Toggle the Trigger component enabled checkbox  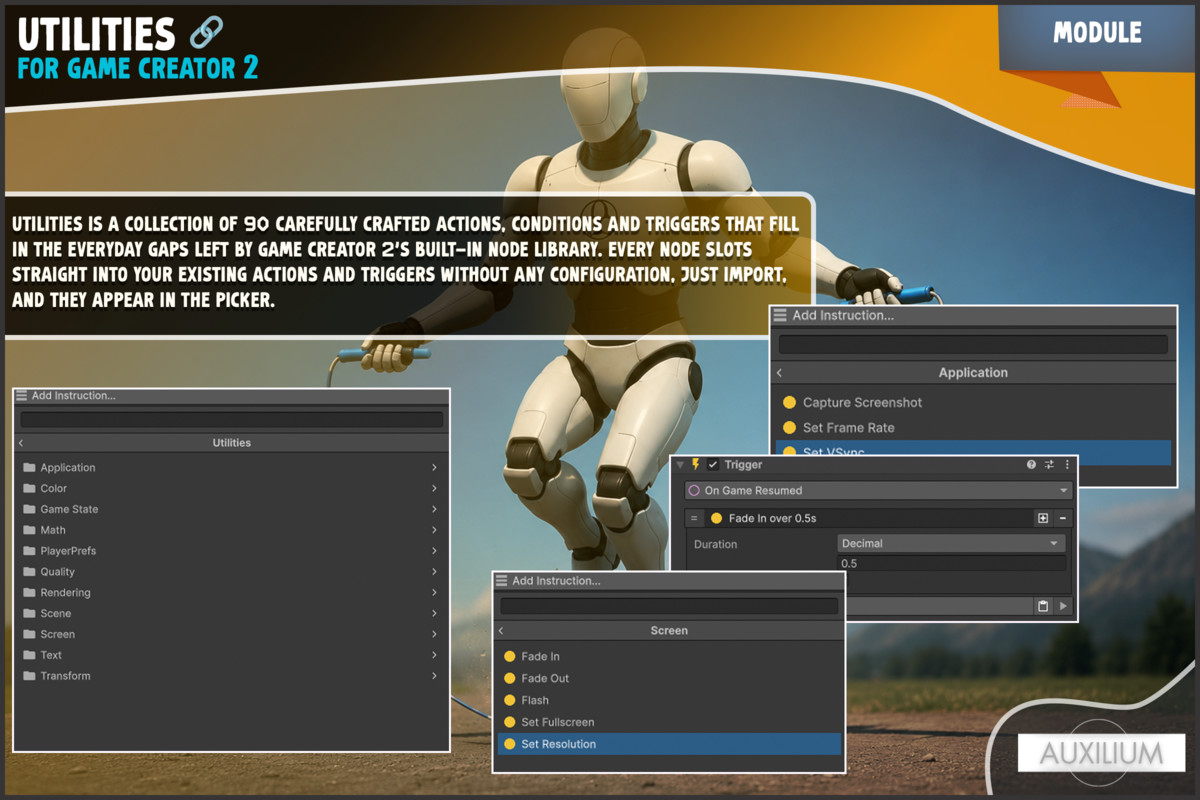click(713, 465)
